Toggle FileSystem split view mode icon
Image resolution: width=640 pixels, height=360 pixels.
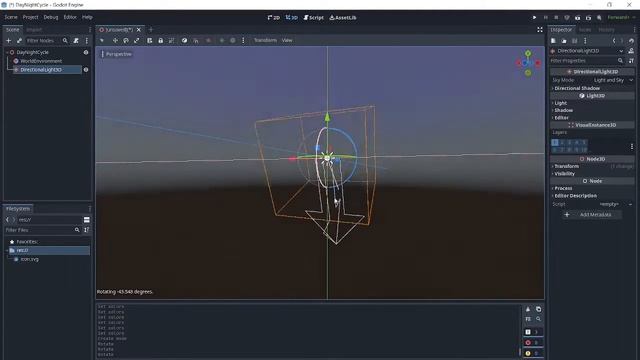[87, 220]
